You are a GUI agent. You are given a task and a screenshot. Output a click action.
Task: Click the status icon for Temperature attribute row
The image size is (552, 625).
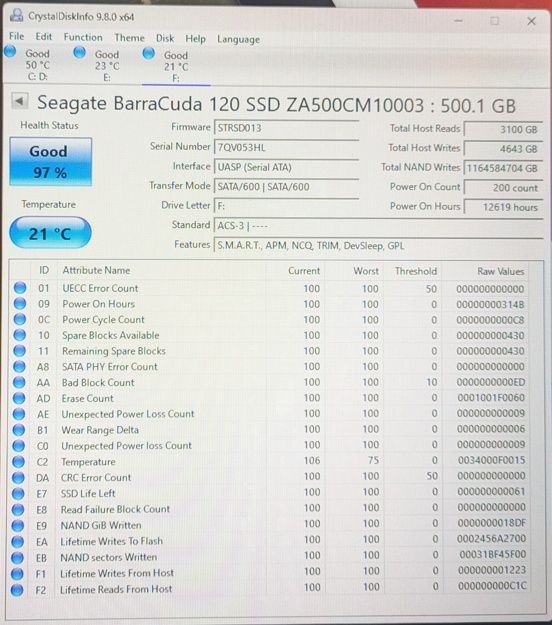(x=18, y=462)
